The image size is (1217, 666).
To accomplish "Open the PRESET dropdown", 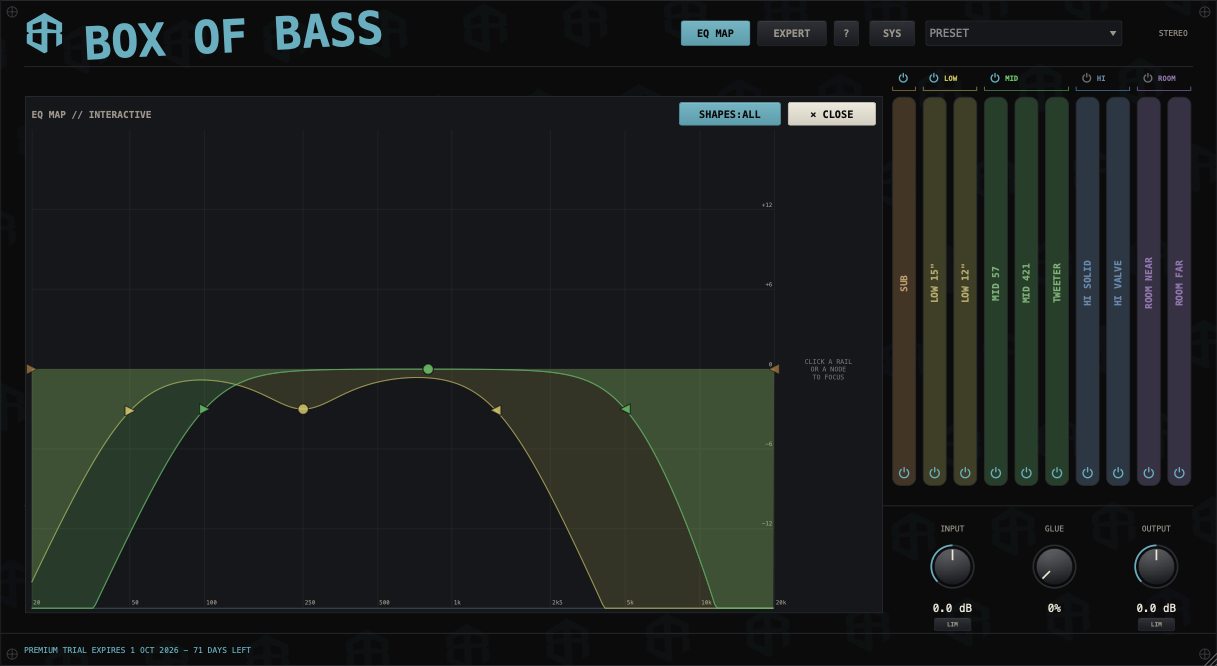I will (x=1023, y=33).
